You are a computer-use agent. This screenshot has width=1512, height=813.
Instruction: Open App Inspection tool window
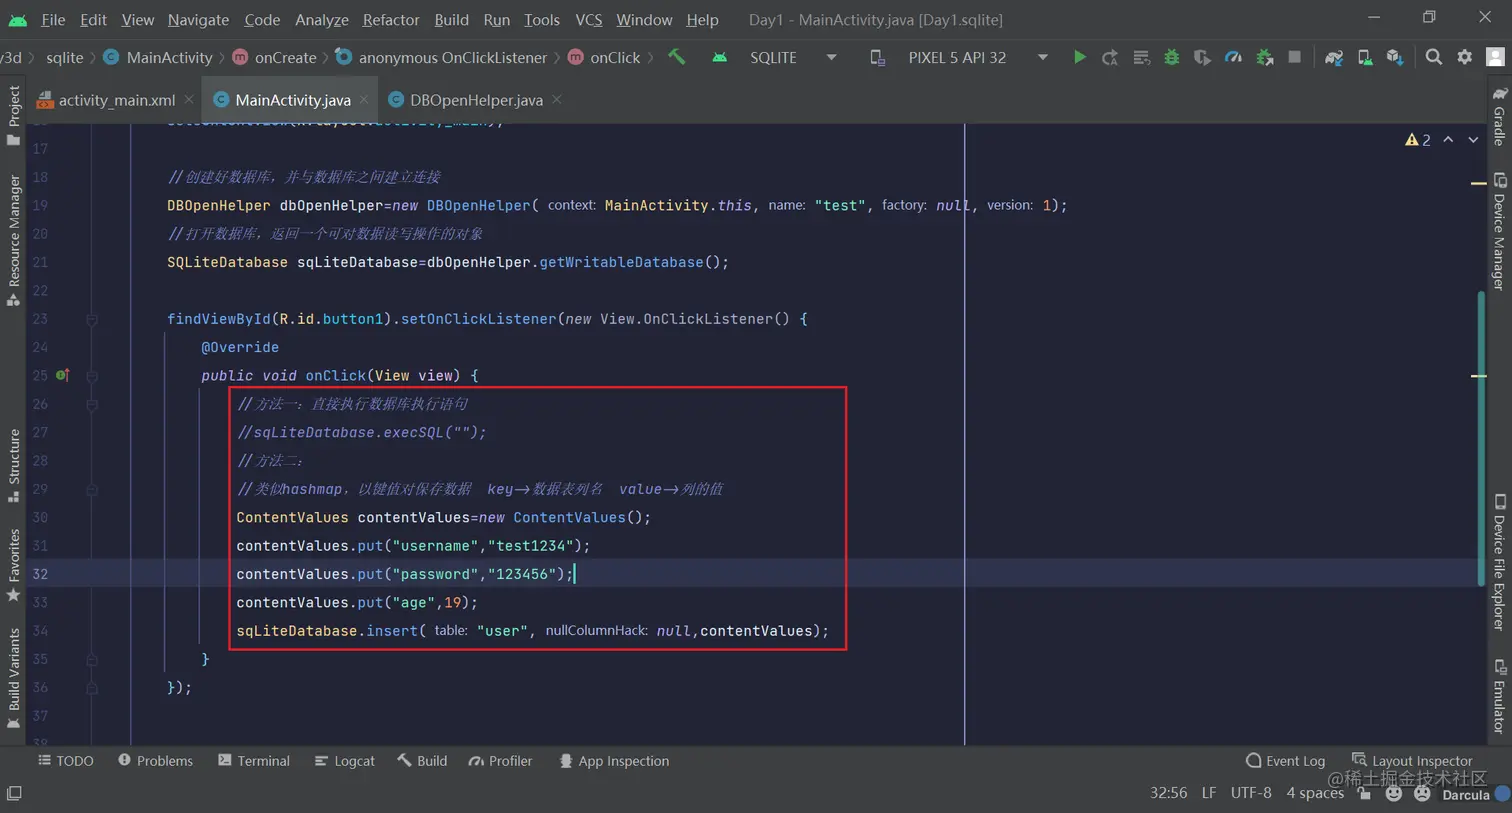(x=614, y=761)
